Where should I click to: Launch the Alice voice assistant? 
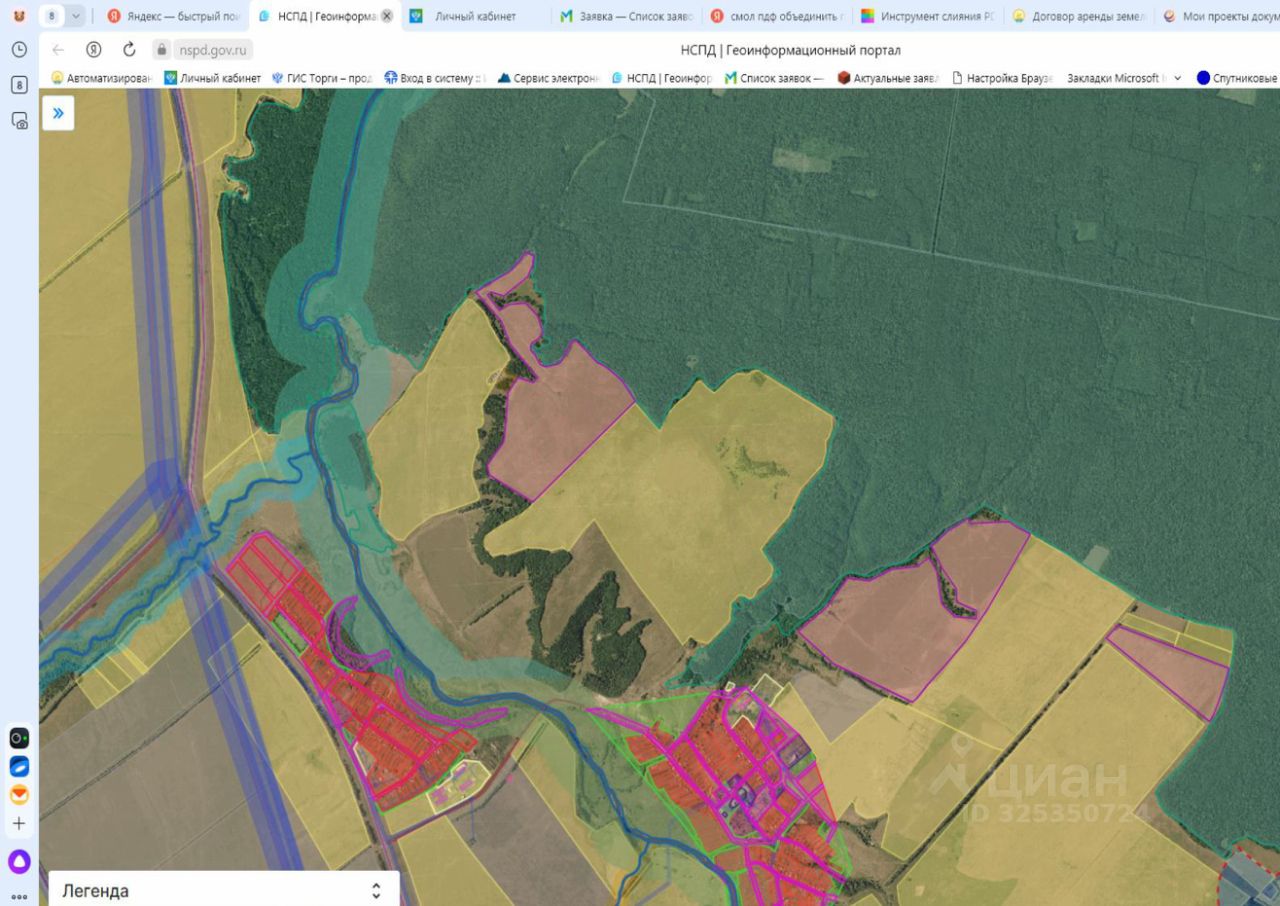click(19, 862)
